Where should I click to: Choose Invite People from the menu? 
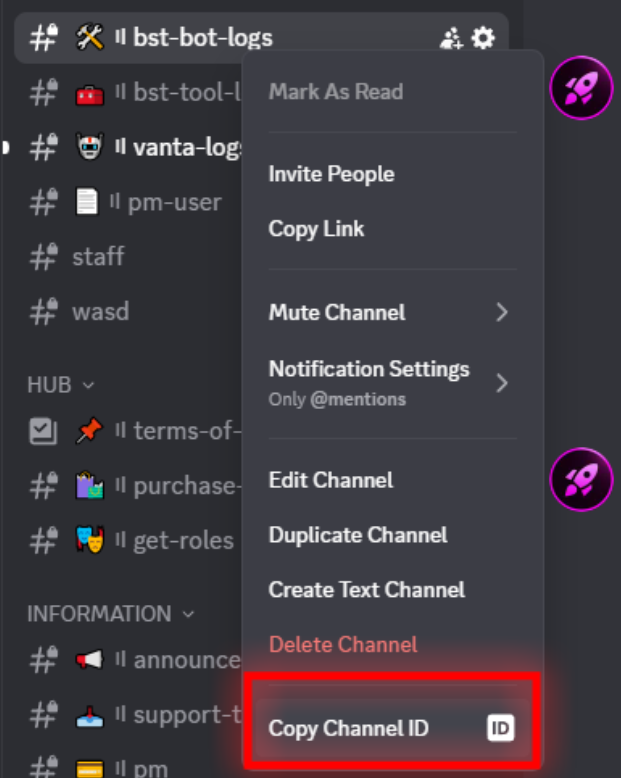tap(331, 174)
